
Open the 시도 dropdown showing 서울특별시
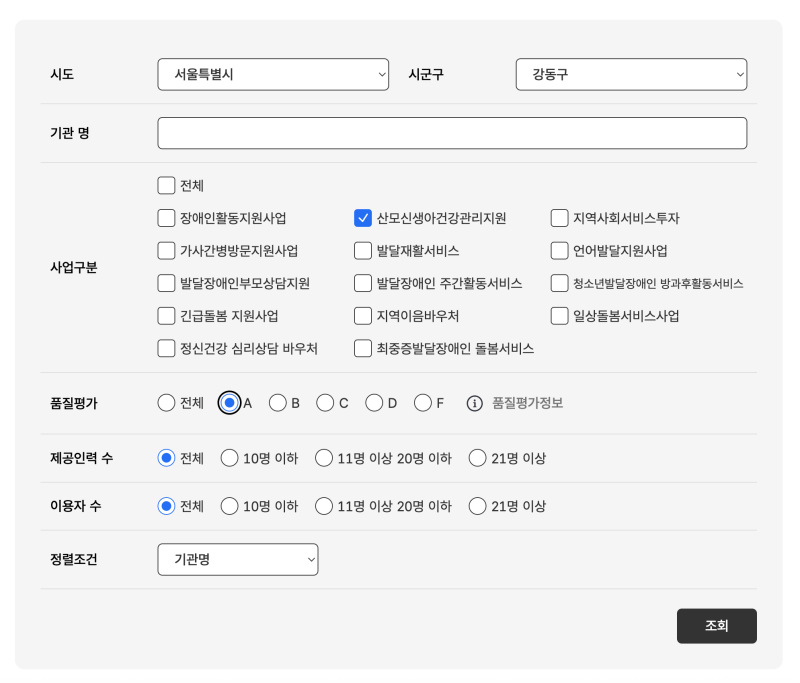click(x=273, y=74)
